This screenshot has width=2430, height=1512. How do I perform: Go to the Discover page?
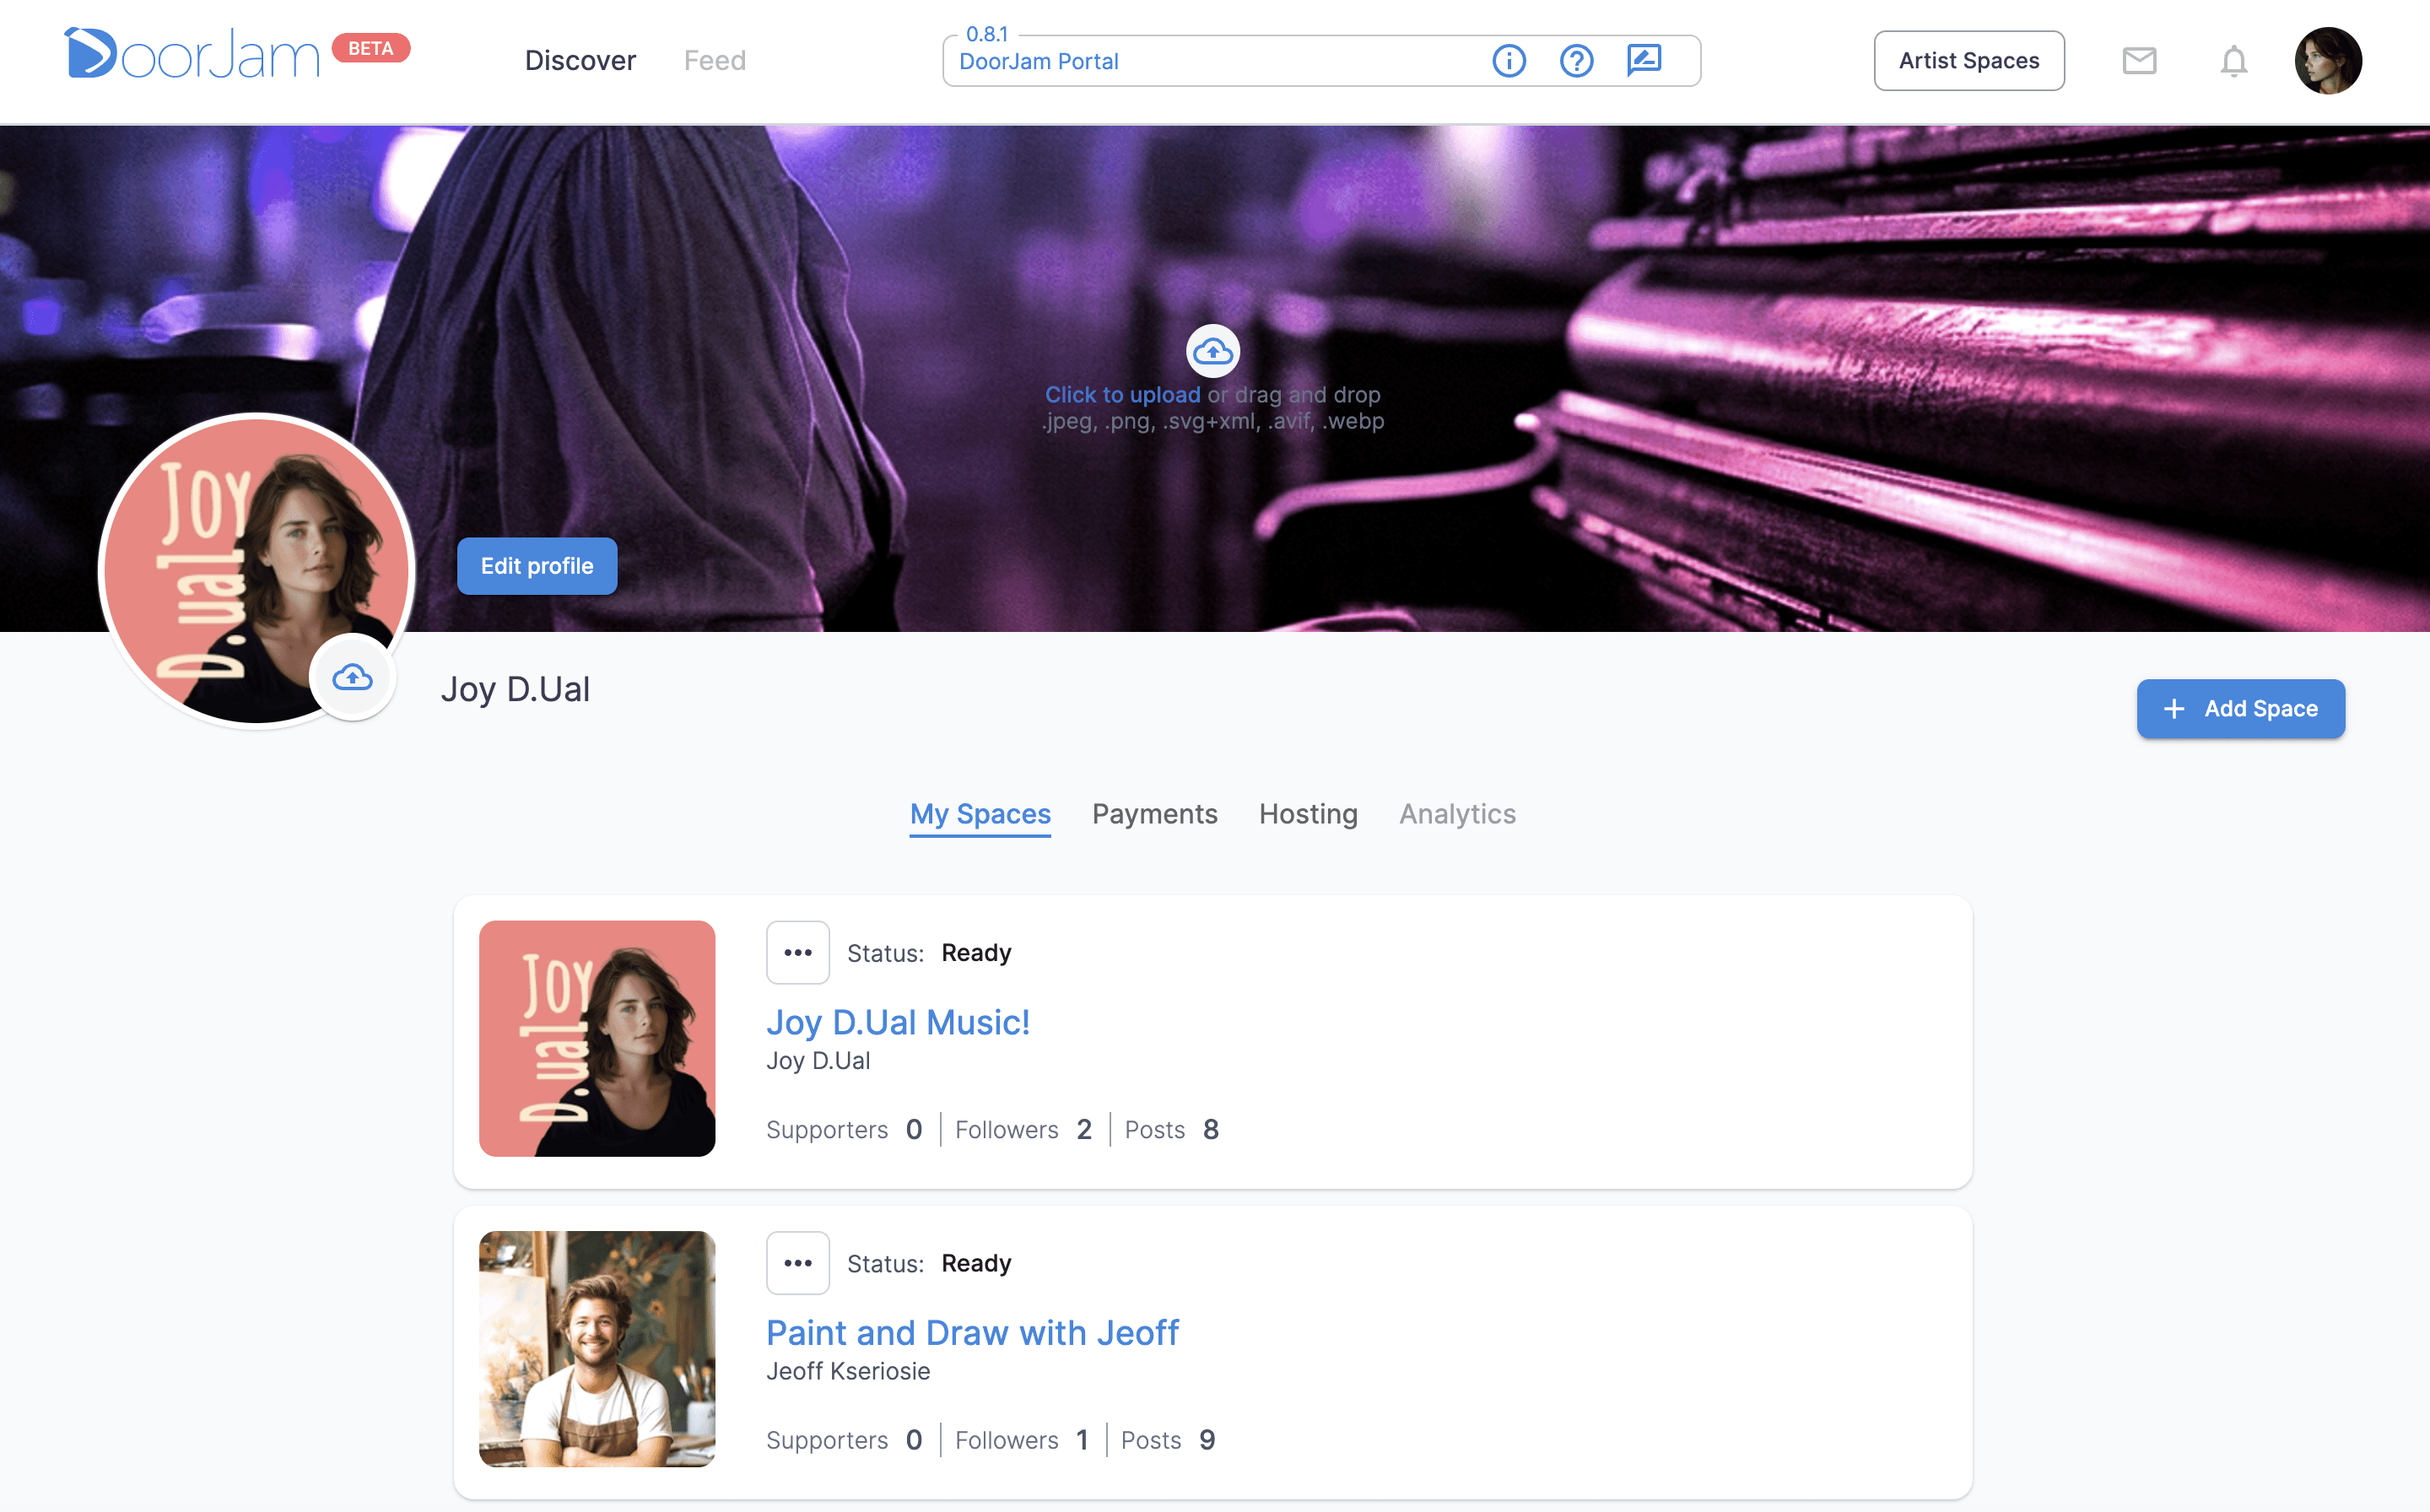(x=580, y=61)
